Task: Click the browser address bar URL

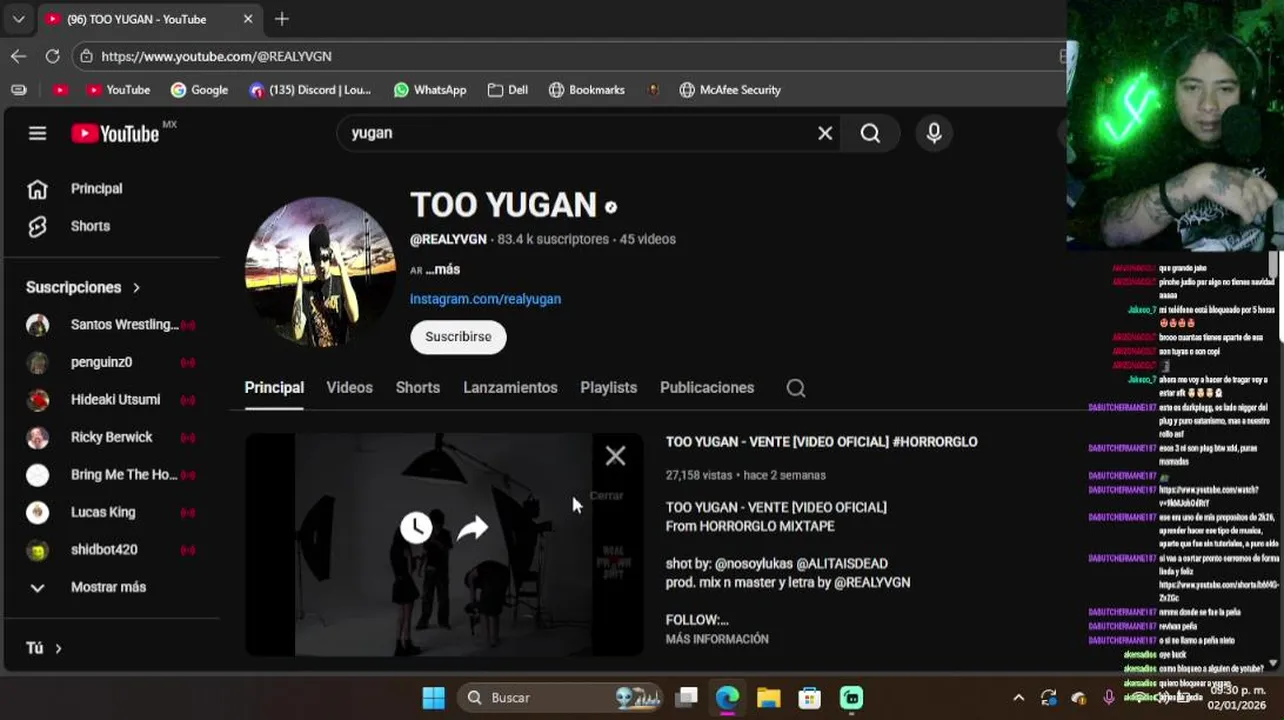Action: click(216, 56)
